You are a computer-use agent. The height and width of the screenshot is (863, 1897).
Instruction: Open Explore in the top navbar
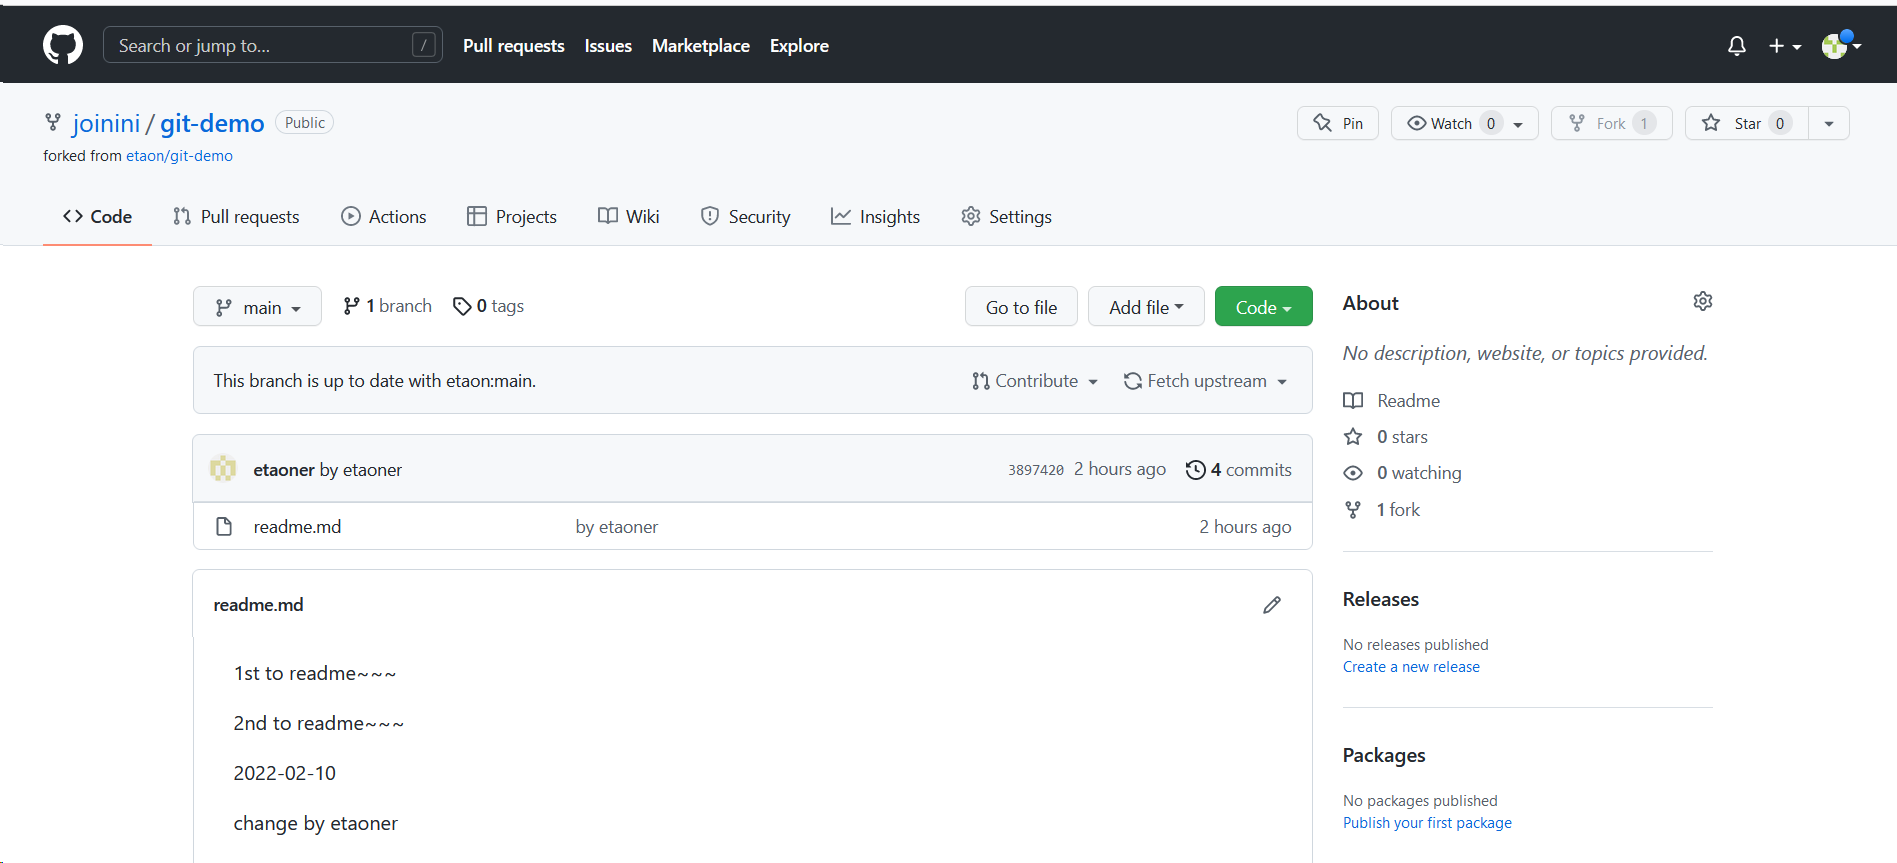[799, 46]
